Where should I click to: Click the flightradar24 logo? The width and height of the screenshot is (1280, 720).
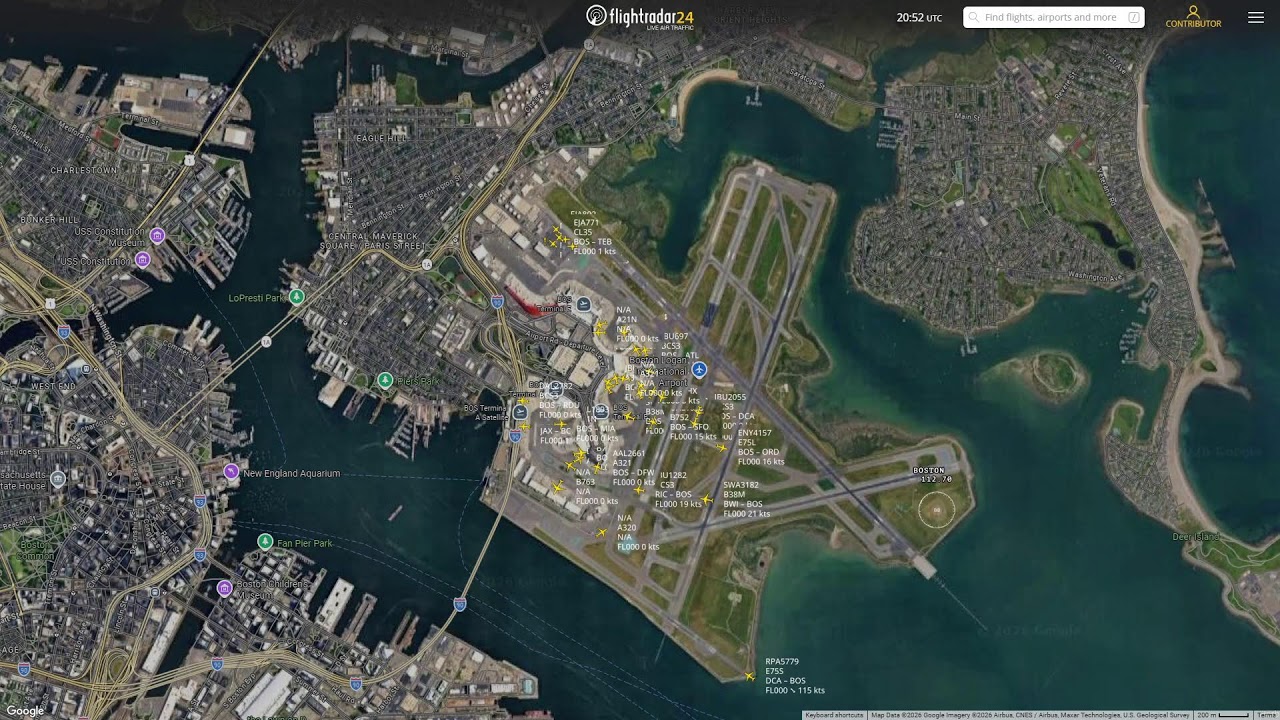tap(640, 16)
